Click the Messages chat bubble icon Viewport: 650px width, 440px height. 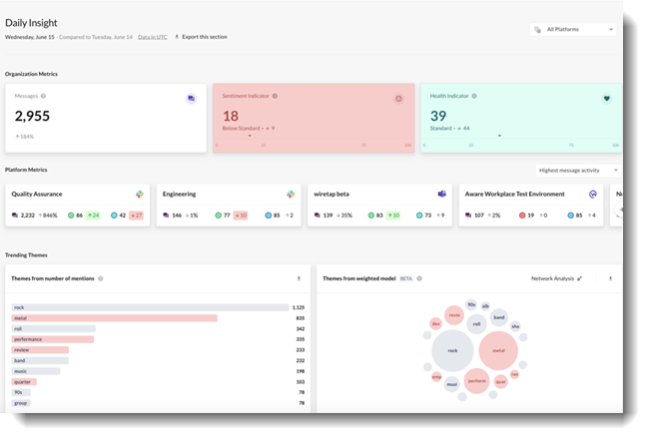(191, 98)
